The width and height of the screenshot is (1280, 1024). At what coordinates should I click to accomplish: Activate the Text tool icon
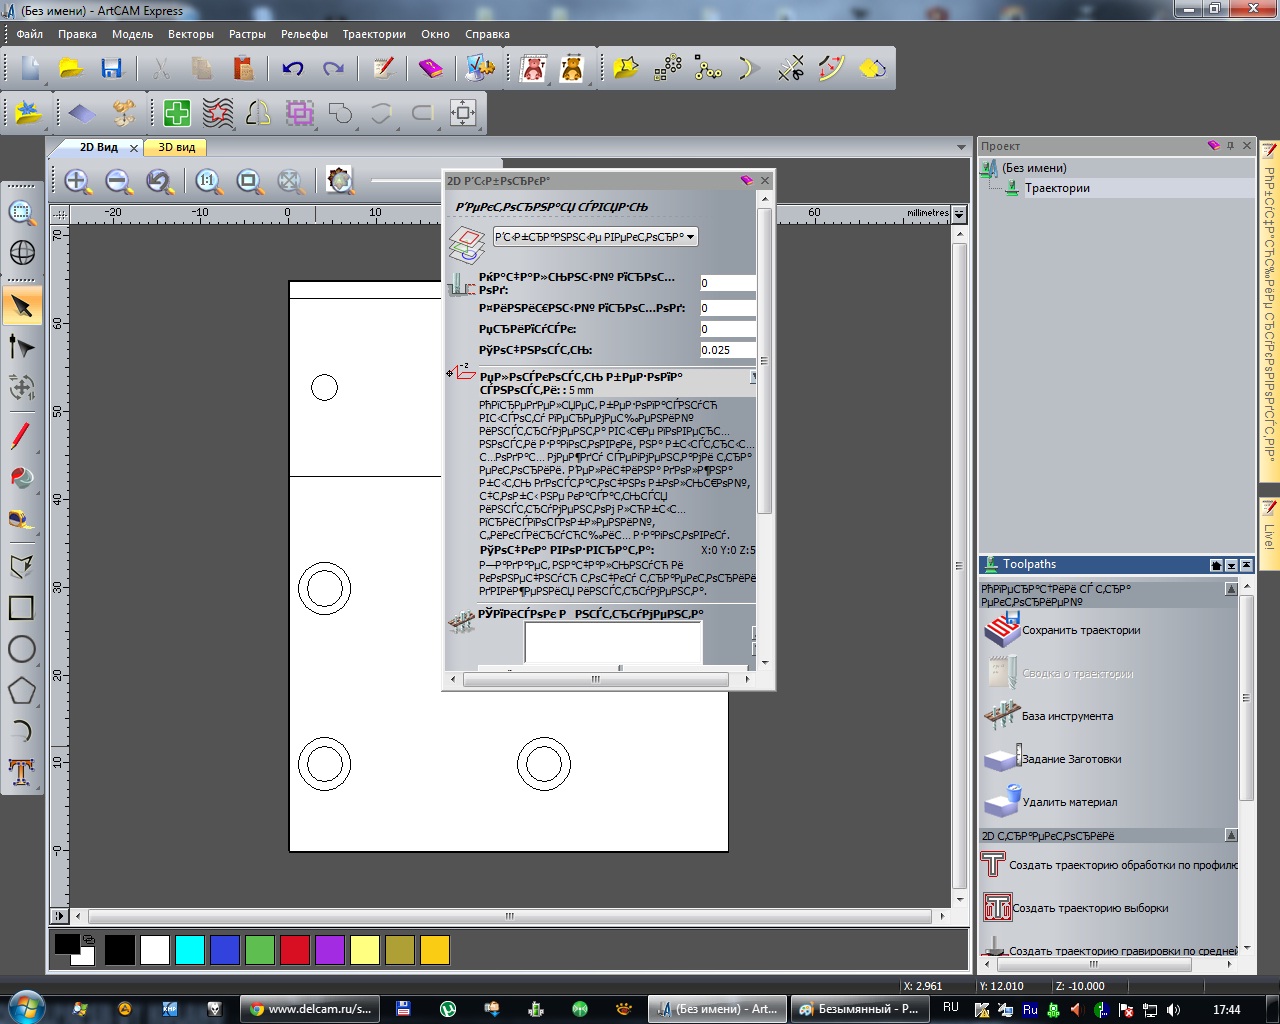click(x=21, y=771)
